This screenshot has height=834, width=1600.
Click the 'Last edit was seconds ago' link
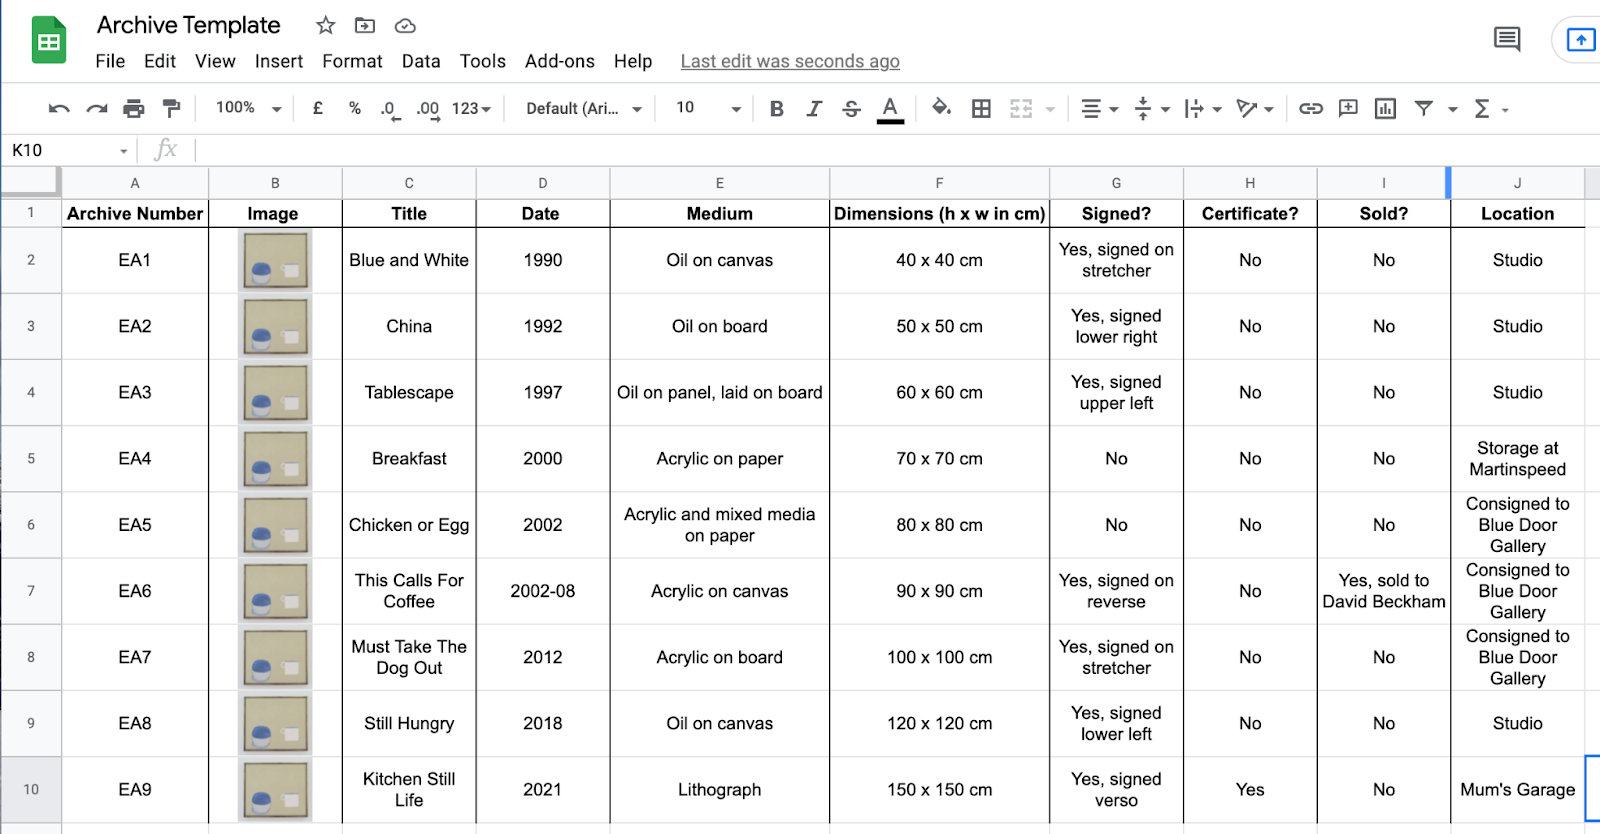click(789, 61)
